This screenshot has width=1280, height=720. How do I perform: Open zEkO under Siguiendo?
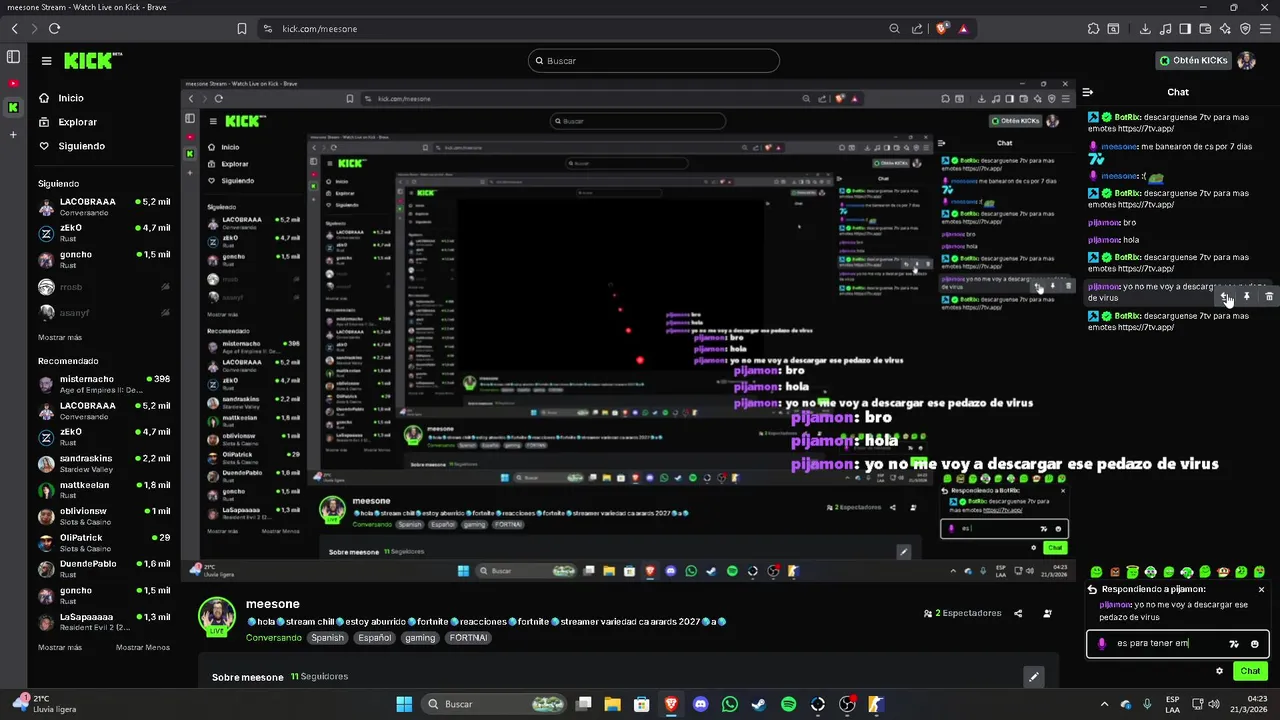[x=104, y=233]
